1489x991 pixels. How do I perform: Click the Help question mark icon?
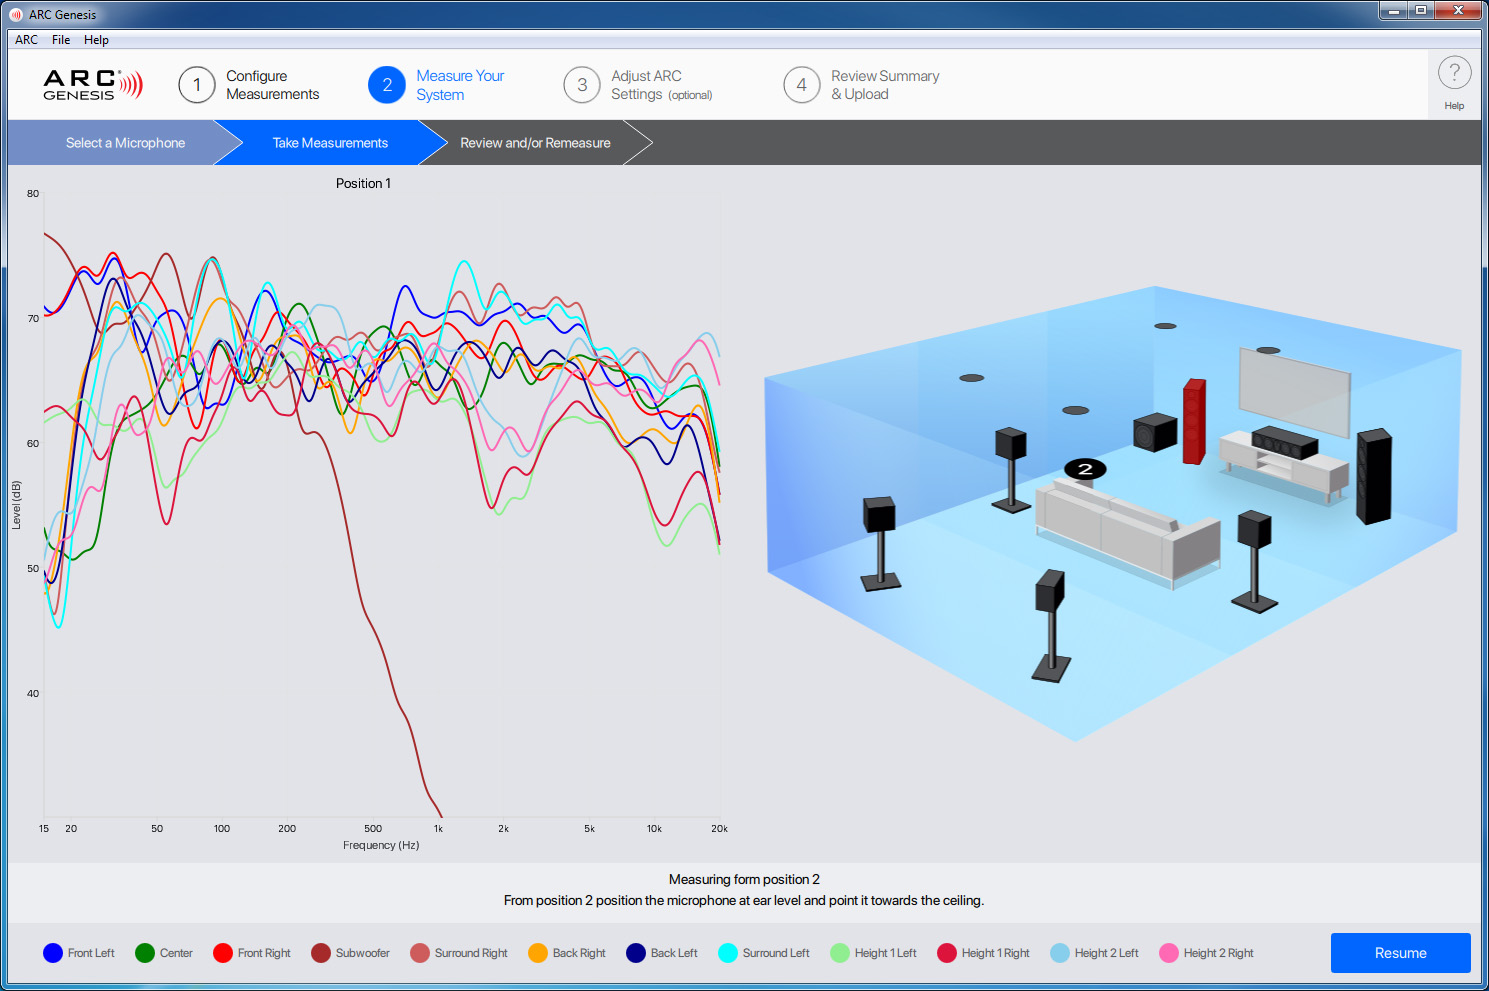click(x=1454, y=73)
